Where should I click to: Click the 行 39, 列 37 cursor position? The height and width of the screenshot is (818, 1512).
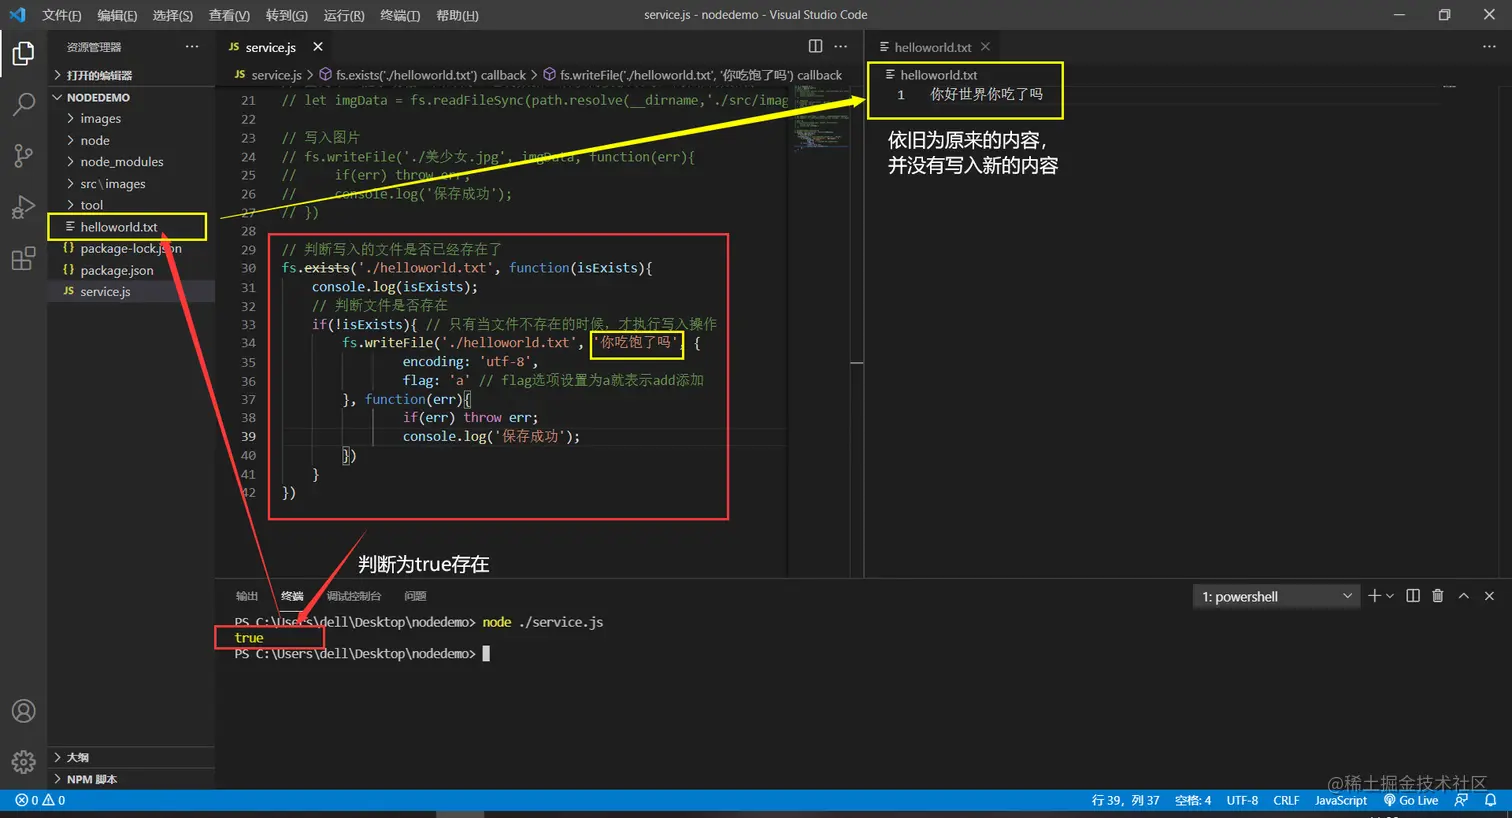coord(1125,800)
